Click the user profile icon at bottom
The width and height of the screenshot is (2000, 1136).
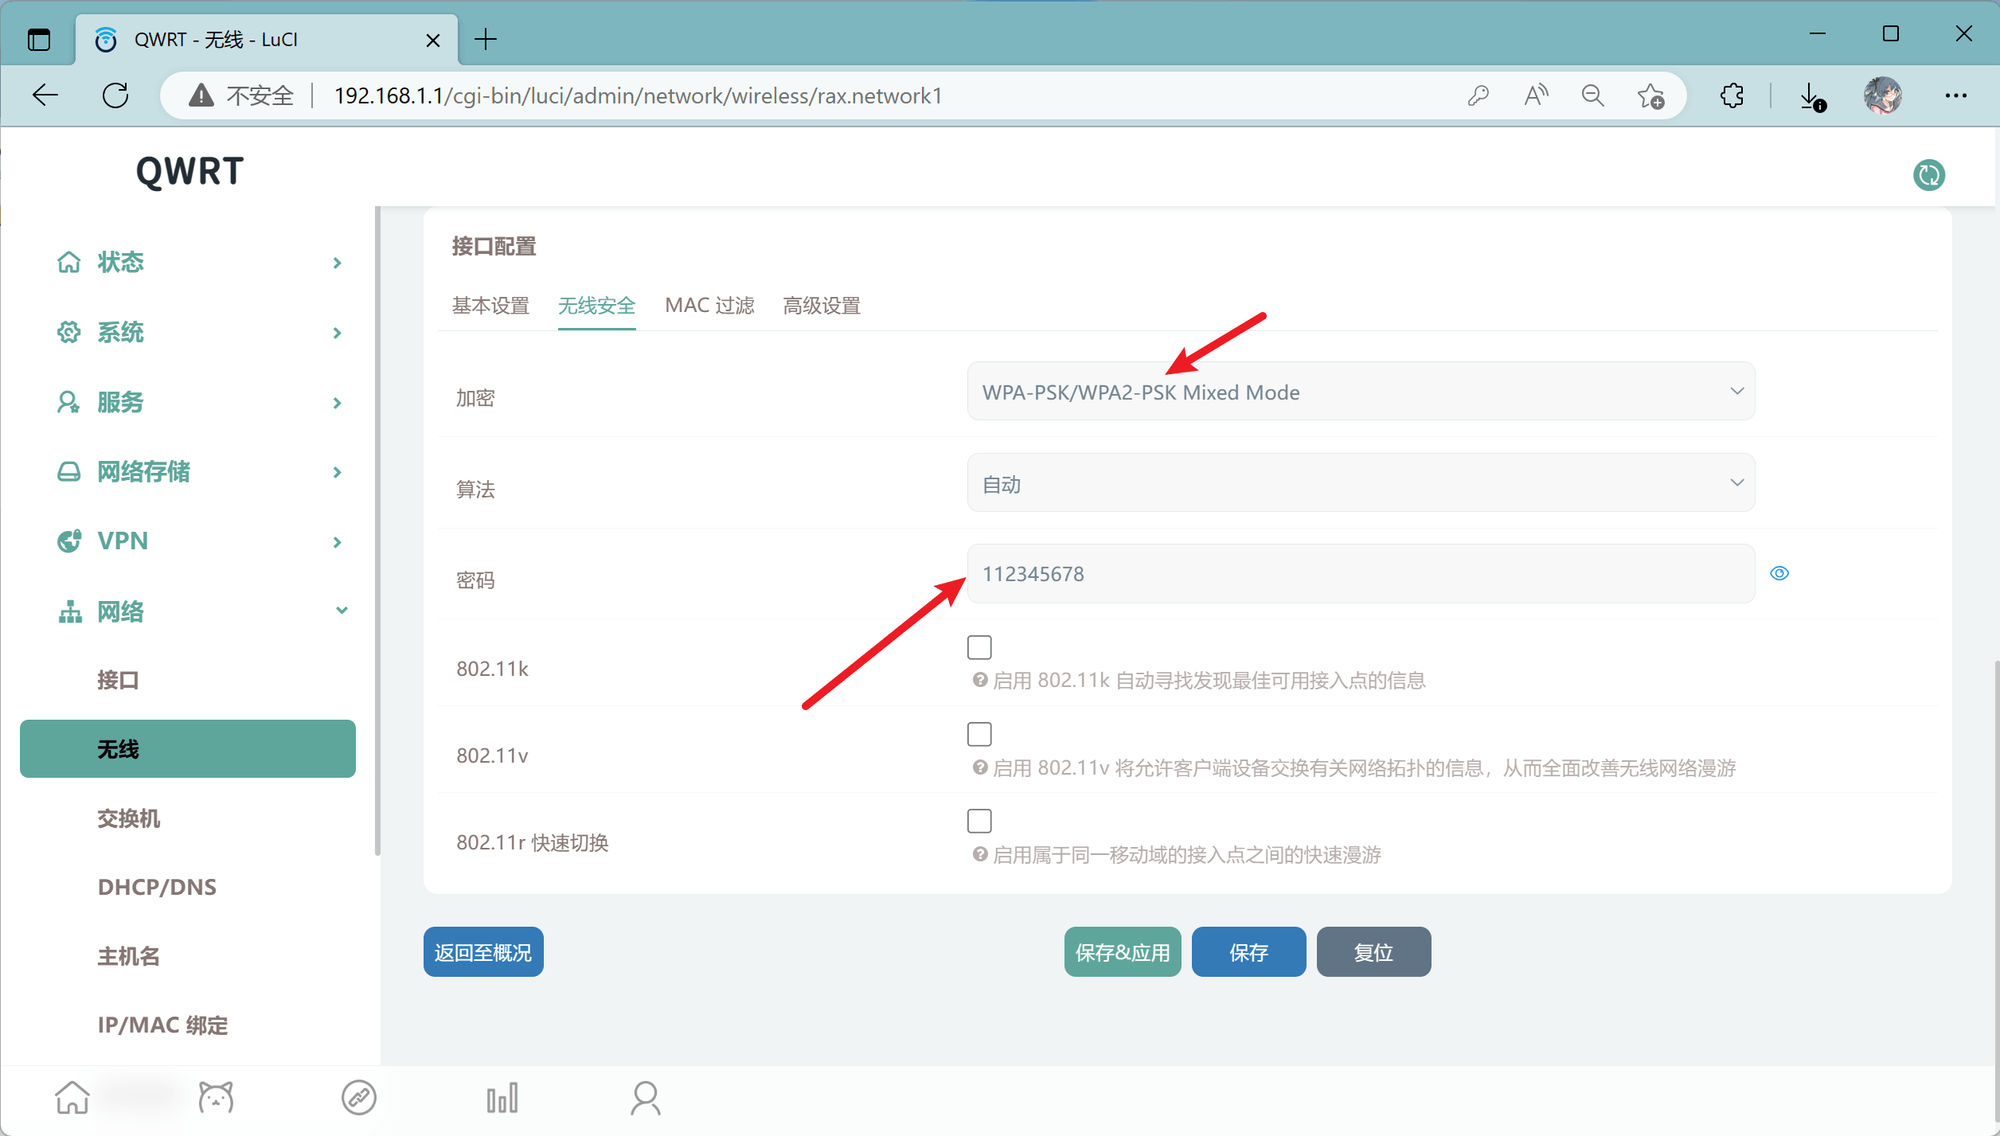pyautogui.click(x=644, y=1097)
